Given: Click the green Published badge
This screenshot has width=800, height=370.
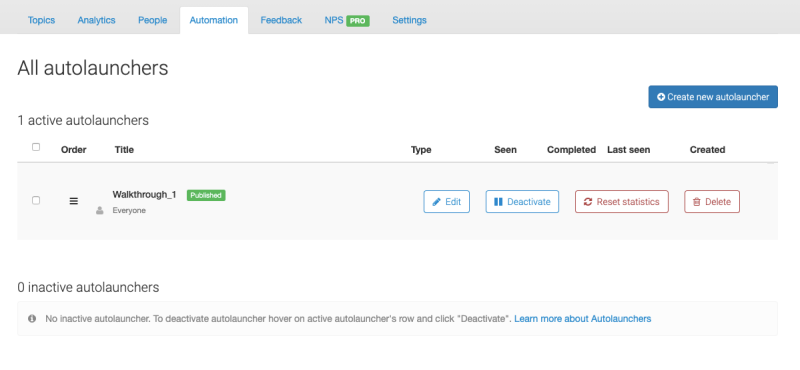Looking at the screenshot, I should click(x=206, y=195).
